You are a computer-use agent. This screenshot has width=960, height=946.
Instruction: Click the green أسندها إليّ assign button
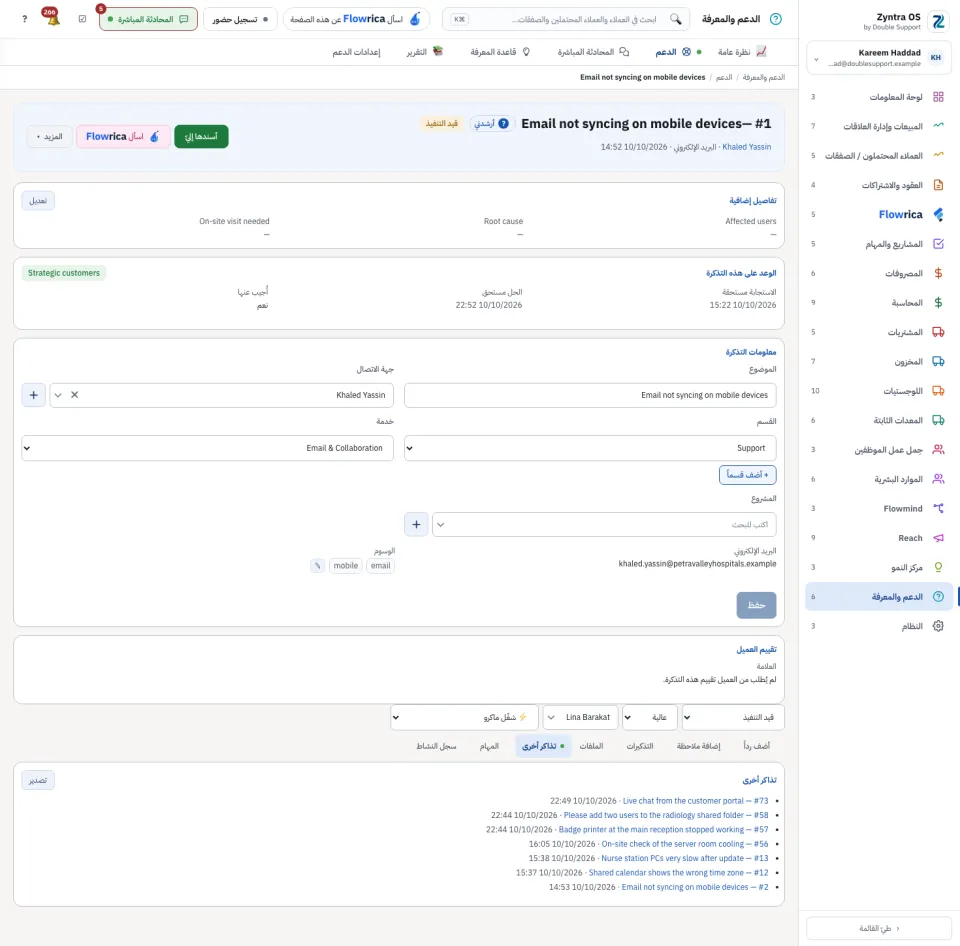201,137
